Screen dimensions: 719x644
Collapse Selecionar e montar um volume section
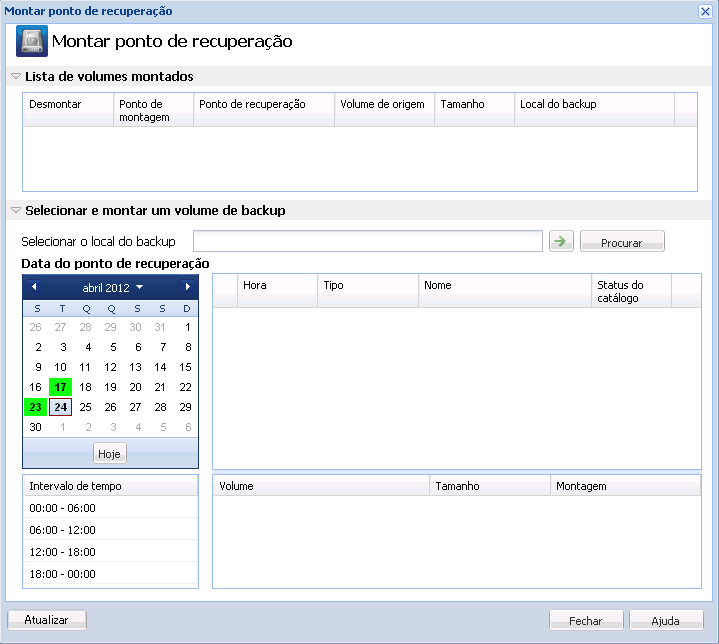(x=16, y=210)
